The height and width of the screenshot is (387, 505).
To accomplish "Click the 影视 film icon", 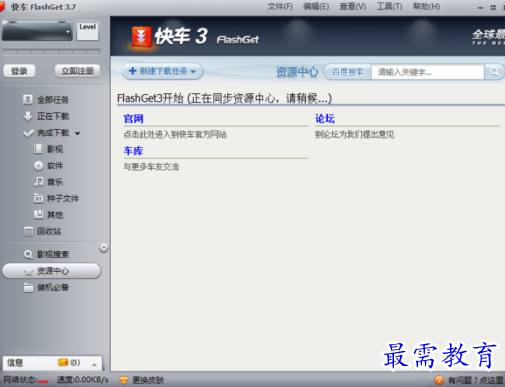I will coord(38,149).
